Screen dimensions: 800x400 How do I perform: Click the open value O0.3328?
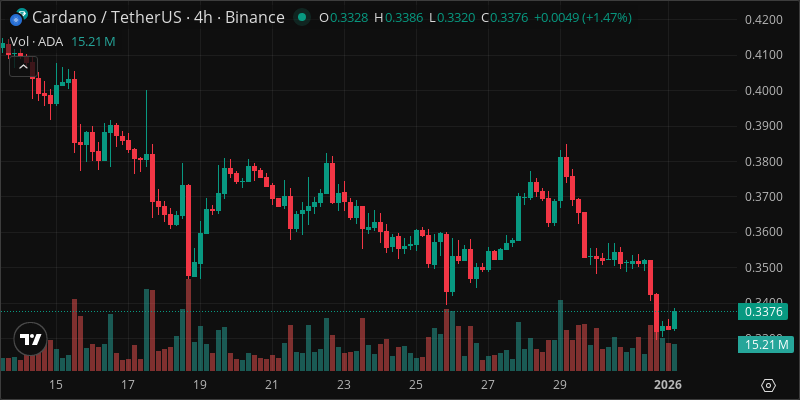(x=344, y=18)
